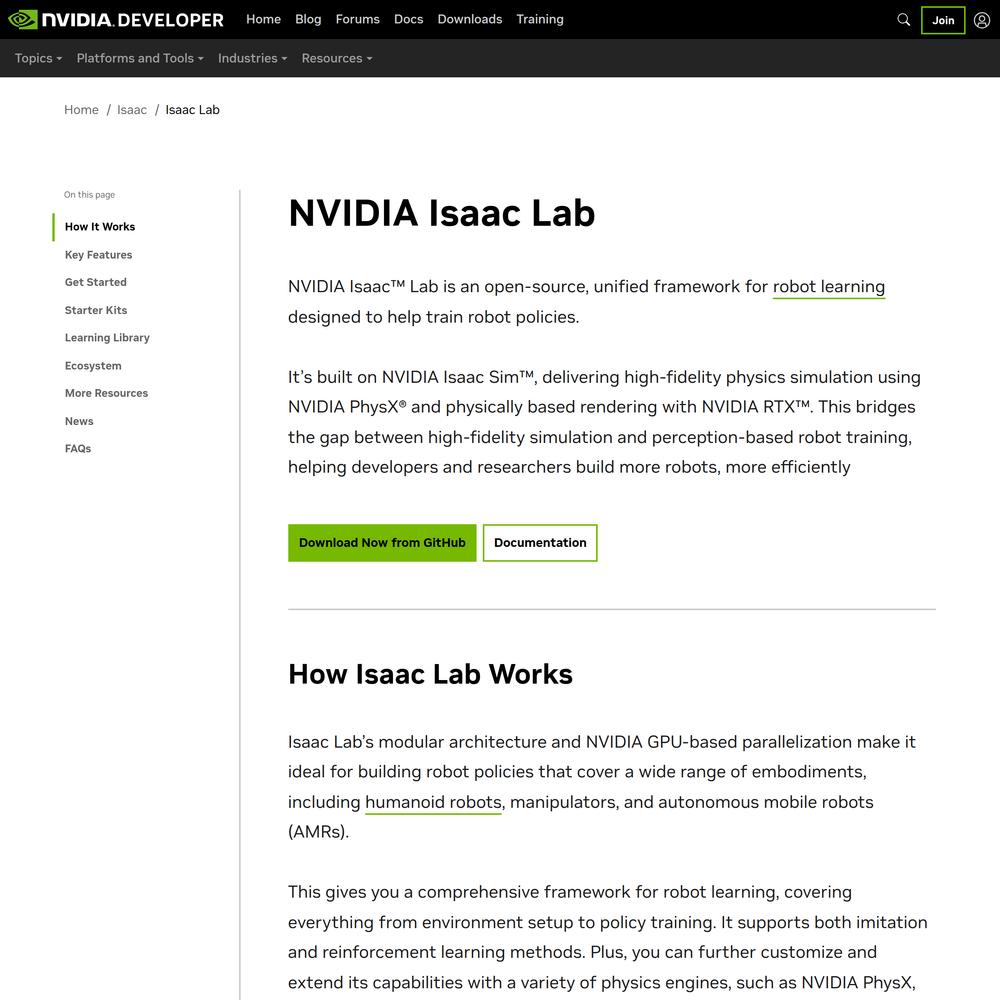The image size is (1000, 1000).
Task: Open the Documentation button
Action: pos(540,543)
